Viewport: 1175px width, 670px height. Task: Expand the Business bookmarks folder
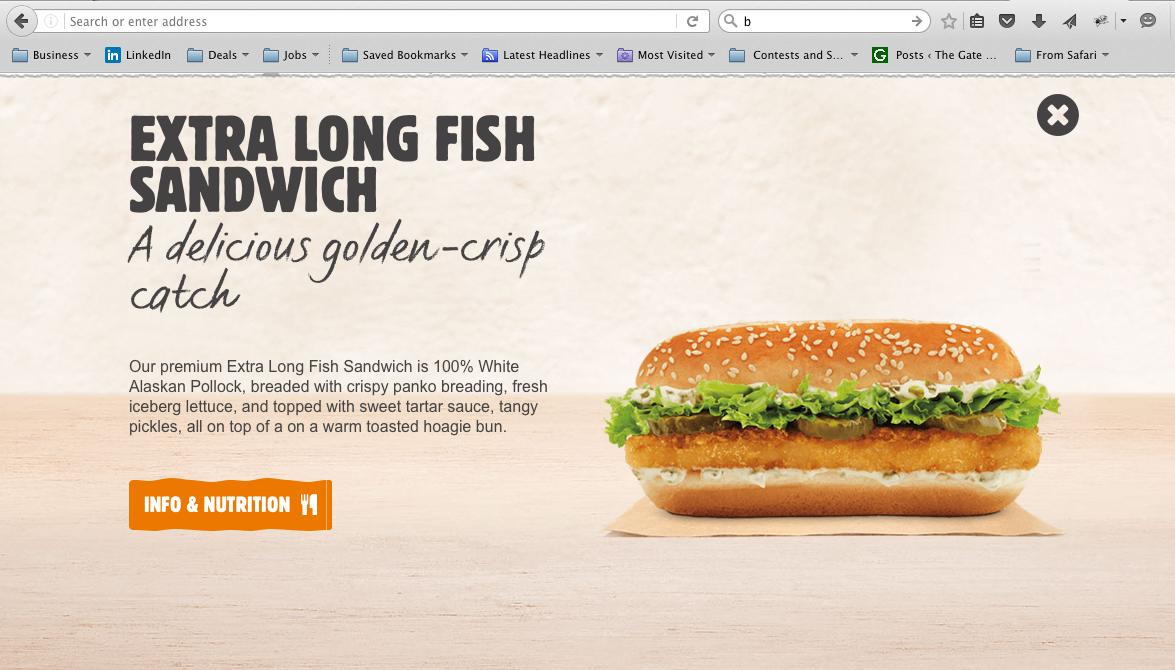52,55
